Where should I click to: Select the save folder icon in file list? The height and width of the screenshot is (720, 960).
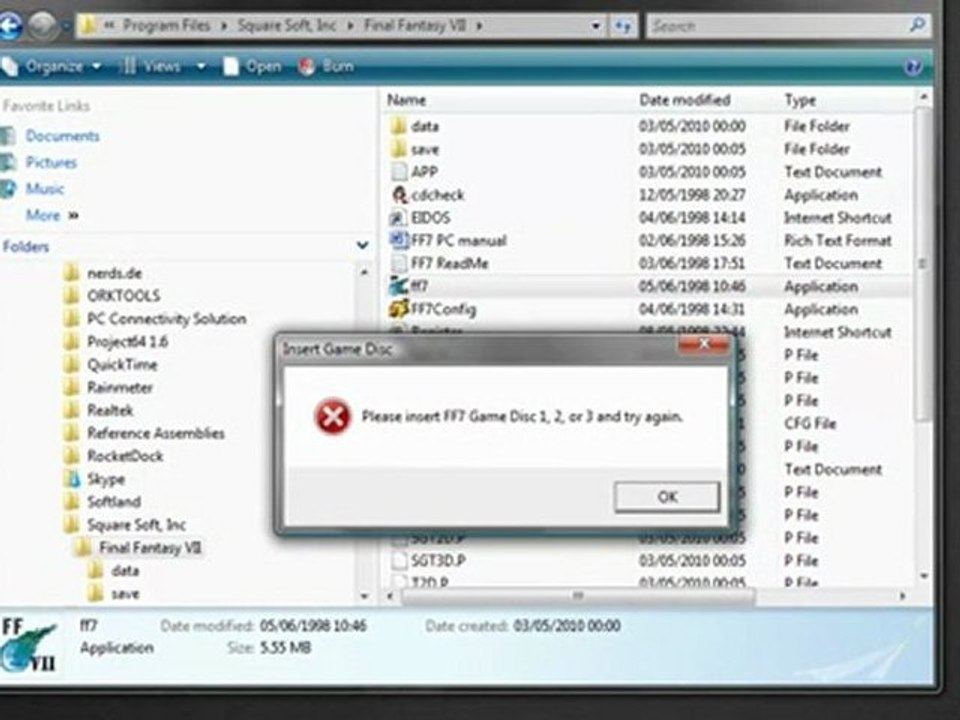point(399,149)
